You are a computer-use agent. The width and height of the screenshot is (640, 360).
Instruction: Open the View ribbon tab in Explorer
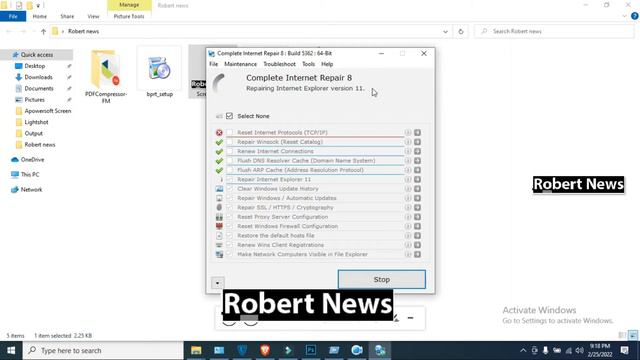tap(93, 16)
